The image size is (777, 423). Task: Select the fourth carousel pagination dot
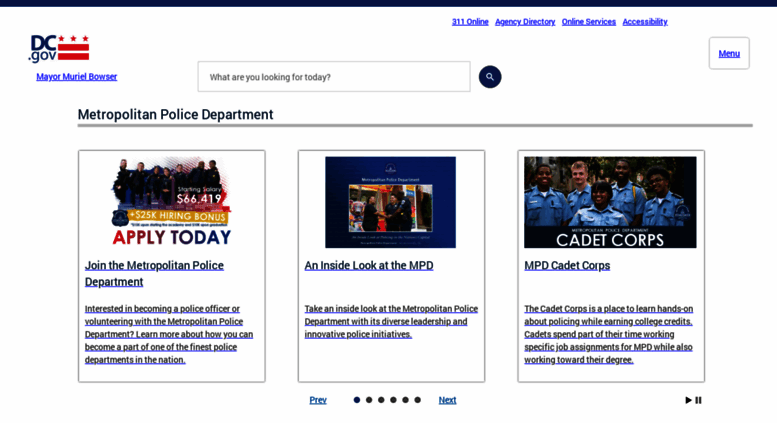pyautogui.click(x=393, y=400)
